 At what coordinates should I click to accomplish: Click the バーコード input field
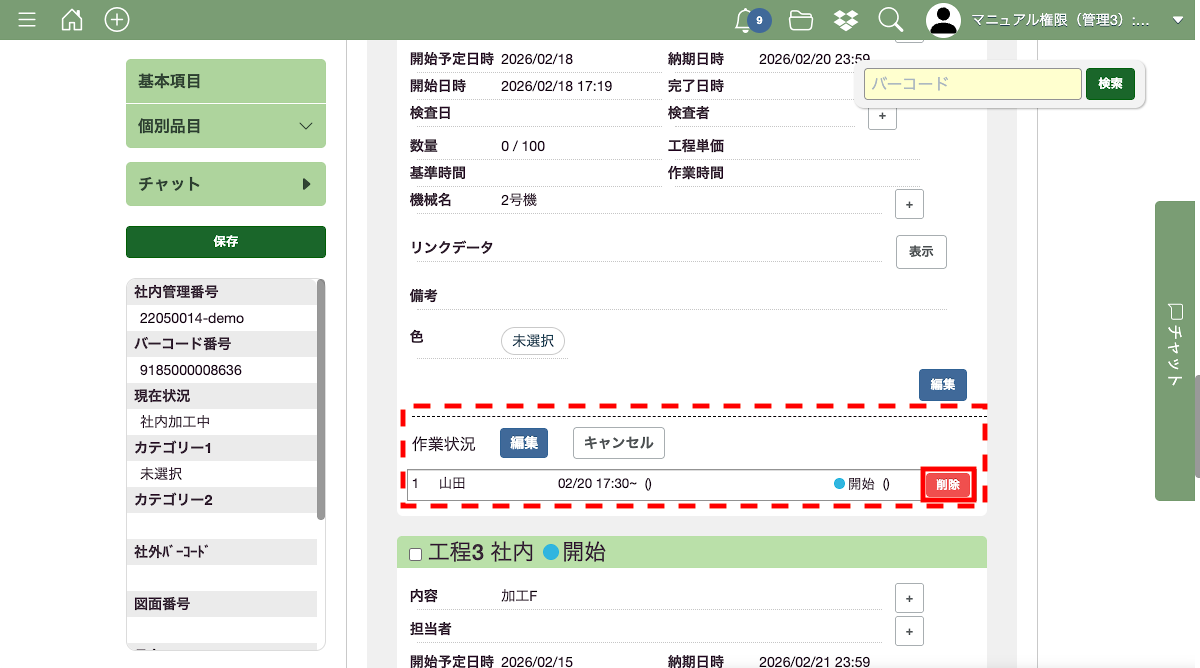coord(972,84)
